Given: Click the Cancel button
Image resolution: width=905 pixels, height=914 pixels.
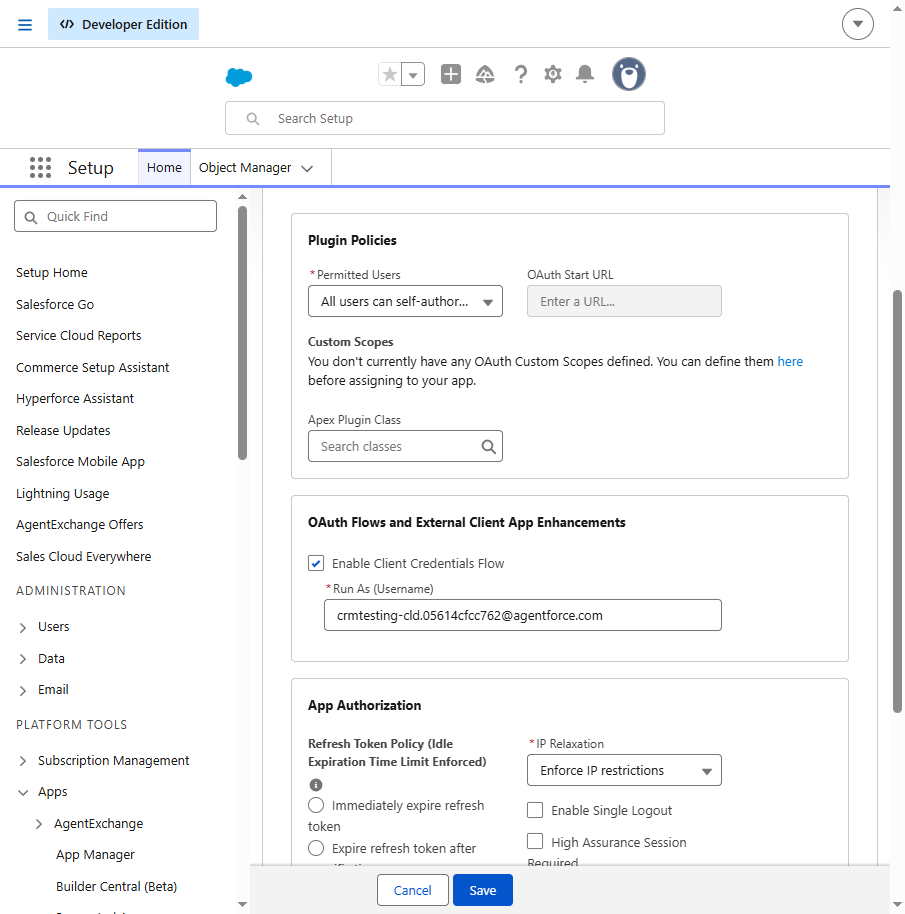Looking at the screenshot, I should coord(413,890).
